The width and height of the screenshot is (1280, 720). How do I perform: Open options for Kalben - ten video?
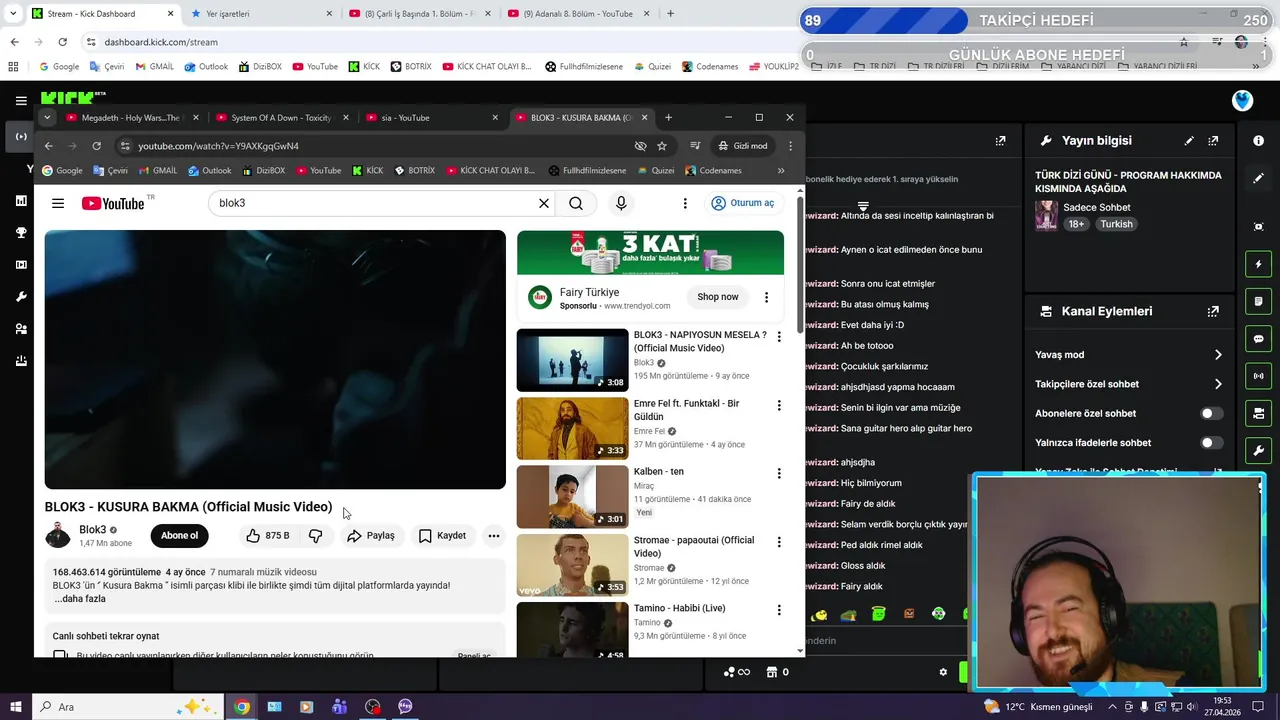tap(779, 473)
